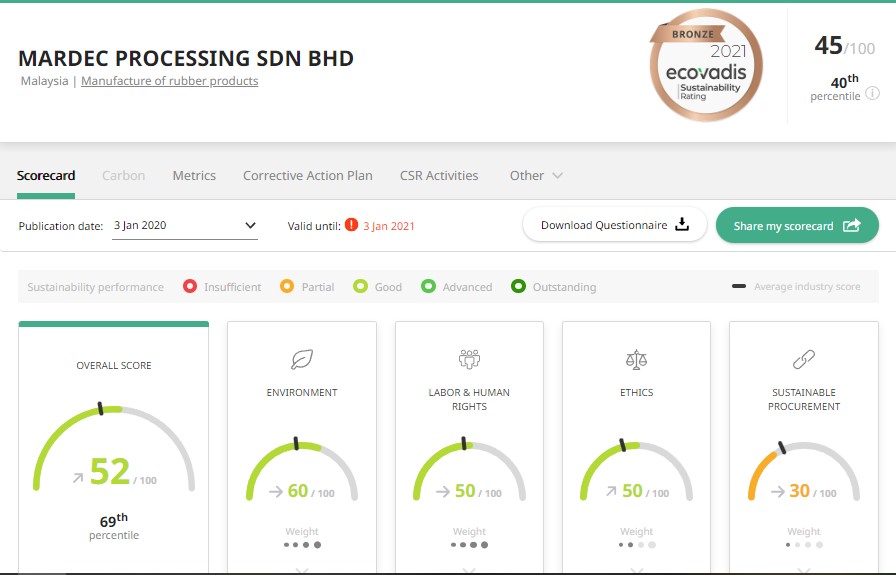Click the red warning icon near Valid until
896x575 pixels.
click(351, 225)
